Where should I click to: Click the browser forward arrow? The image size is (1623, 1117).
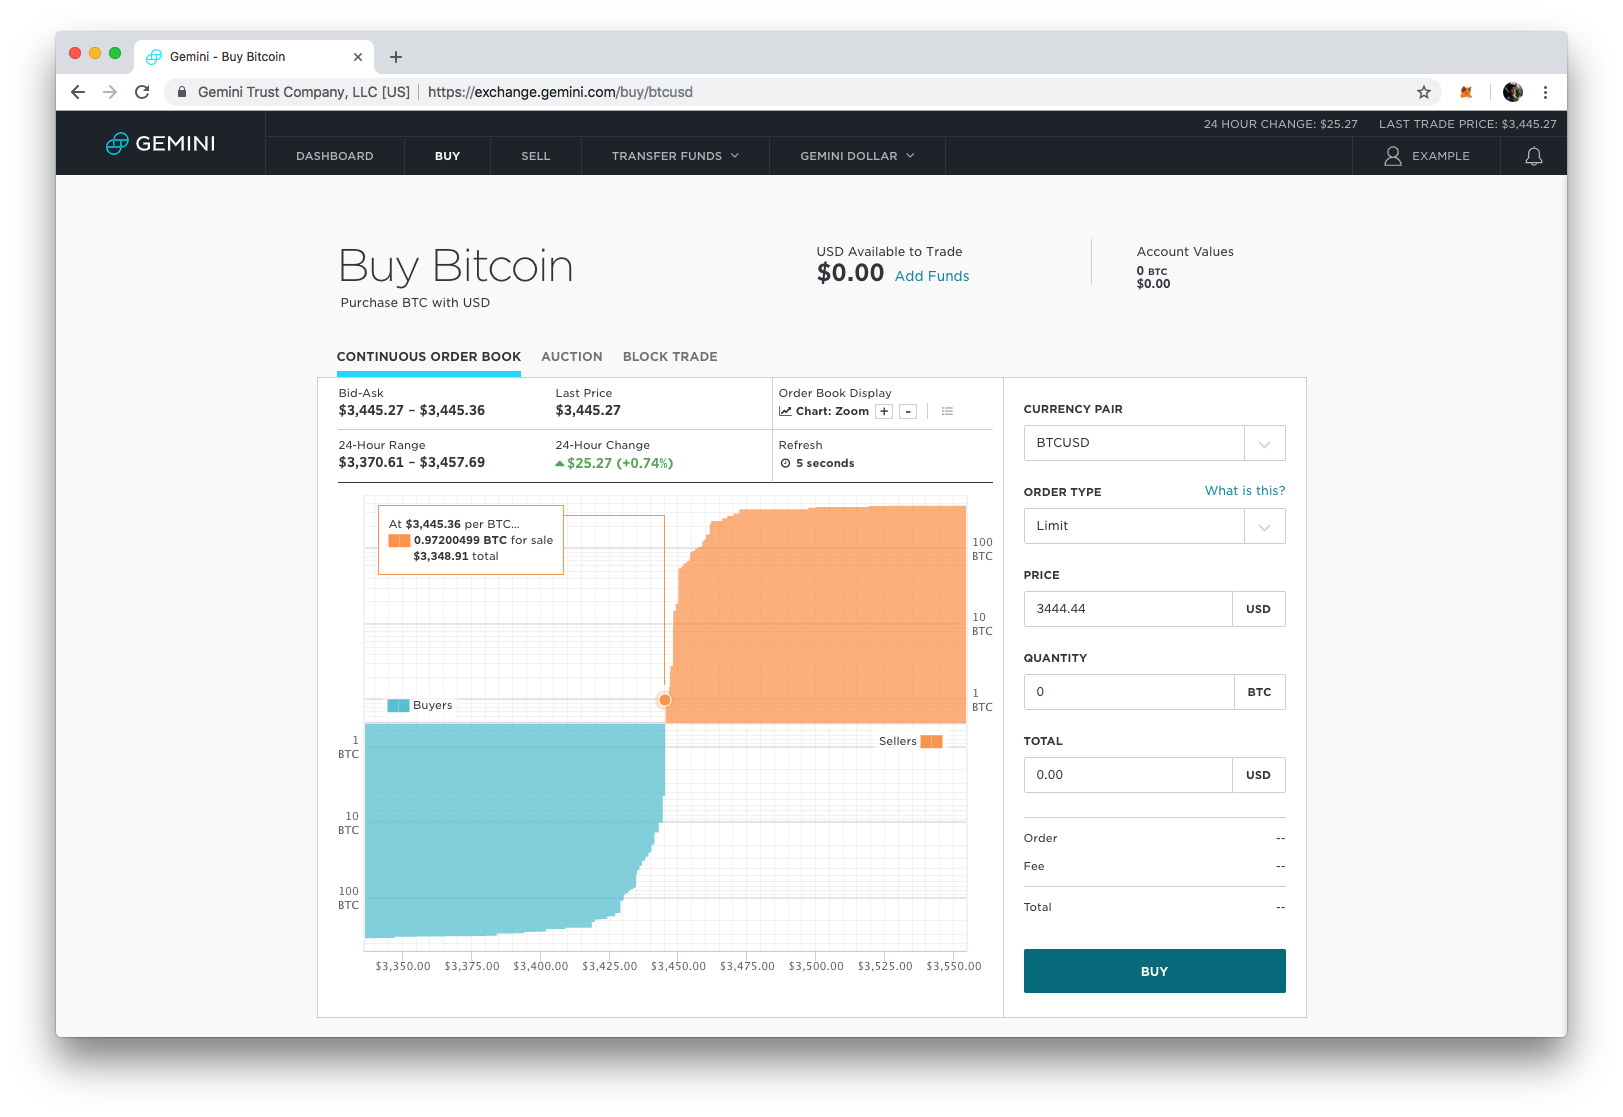coord(110,92)
